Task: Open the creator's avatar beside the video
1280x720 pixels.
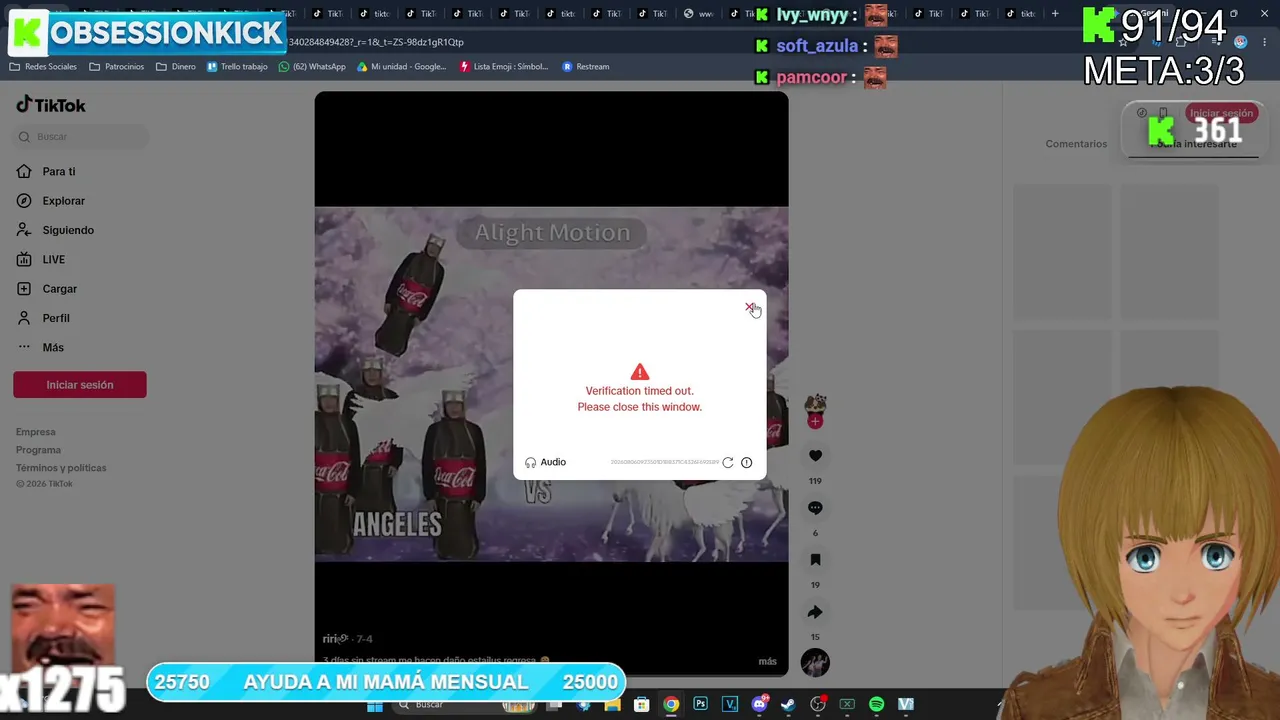Action: click(815, 406)
